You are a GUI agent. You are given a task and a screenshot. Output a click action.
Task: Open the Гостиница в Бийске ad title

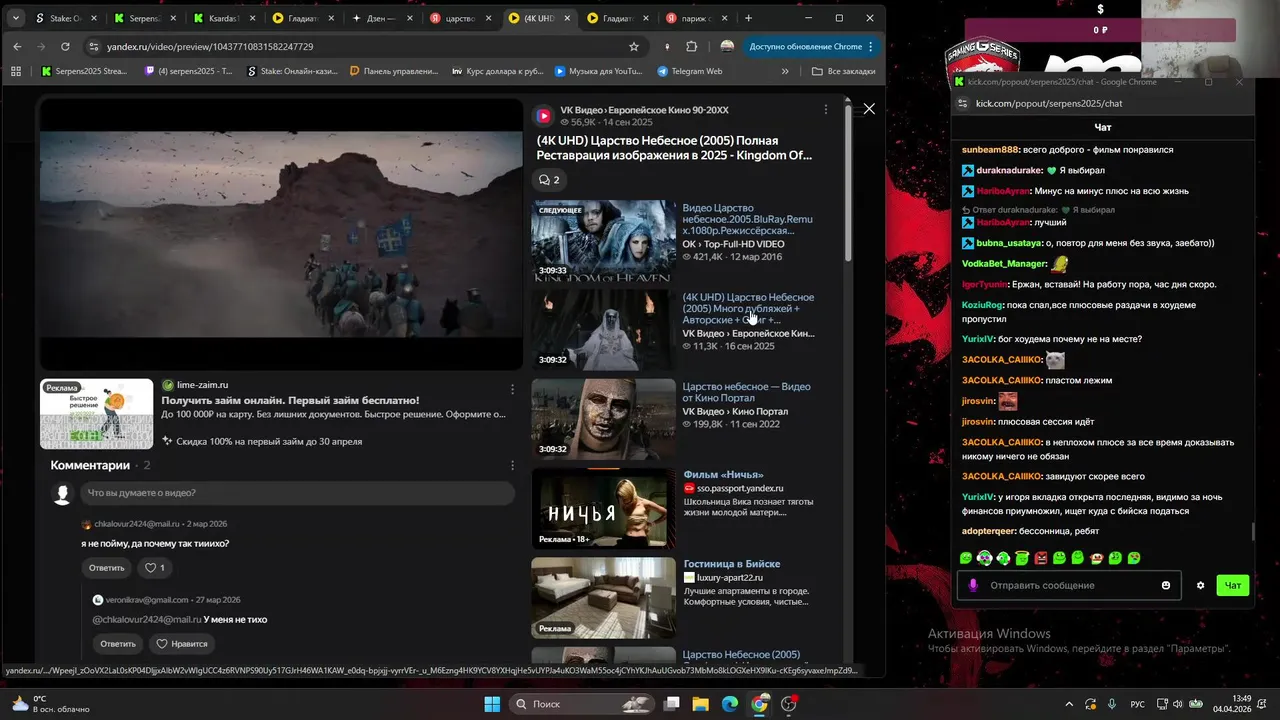tap(732, 564)
